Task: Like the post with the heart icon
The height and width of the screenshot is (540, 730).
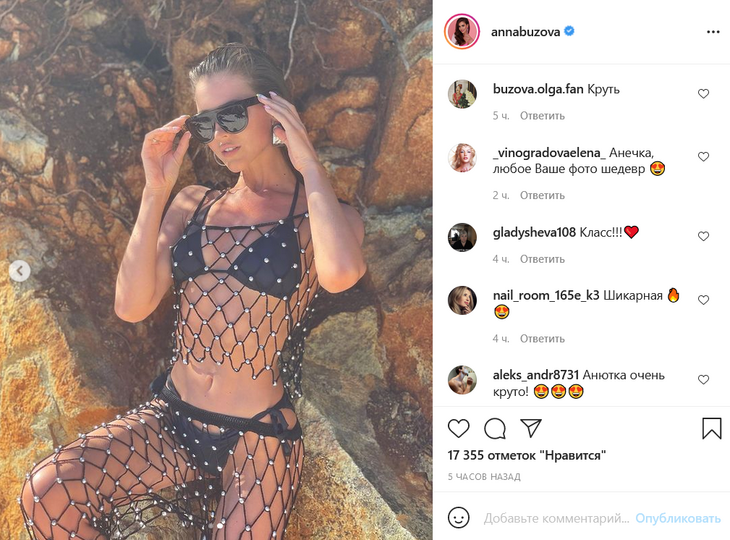Action: point(459,428)
